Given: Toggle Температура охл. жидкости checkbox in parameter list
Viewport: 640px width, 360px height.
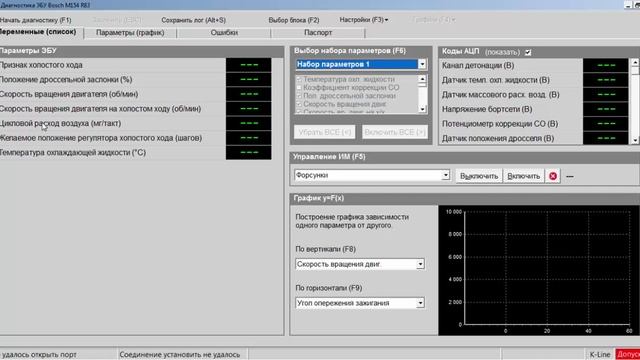Looking at the screenshot, I should pyautogui.click(x=299, y=79).
